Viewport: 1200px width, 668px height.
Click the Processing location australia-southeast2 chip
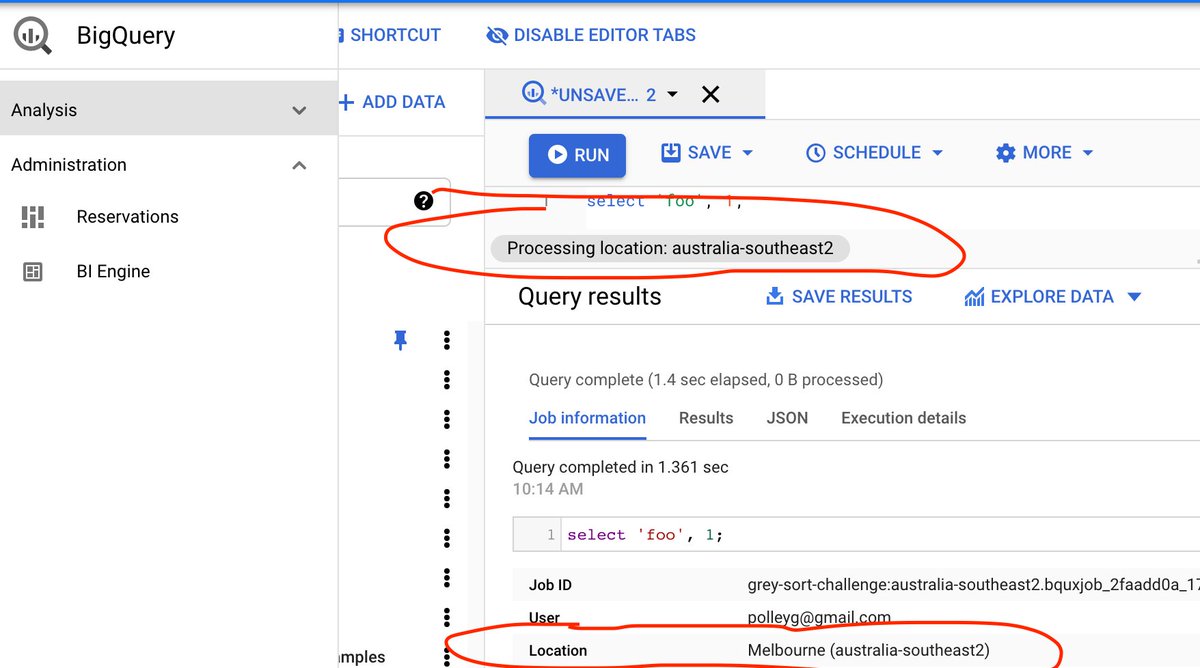670,248
